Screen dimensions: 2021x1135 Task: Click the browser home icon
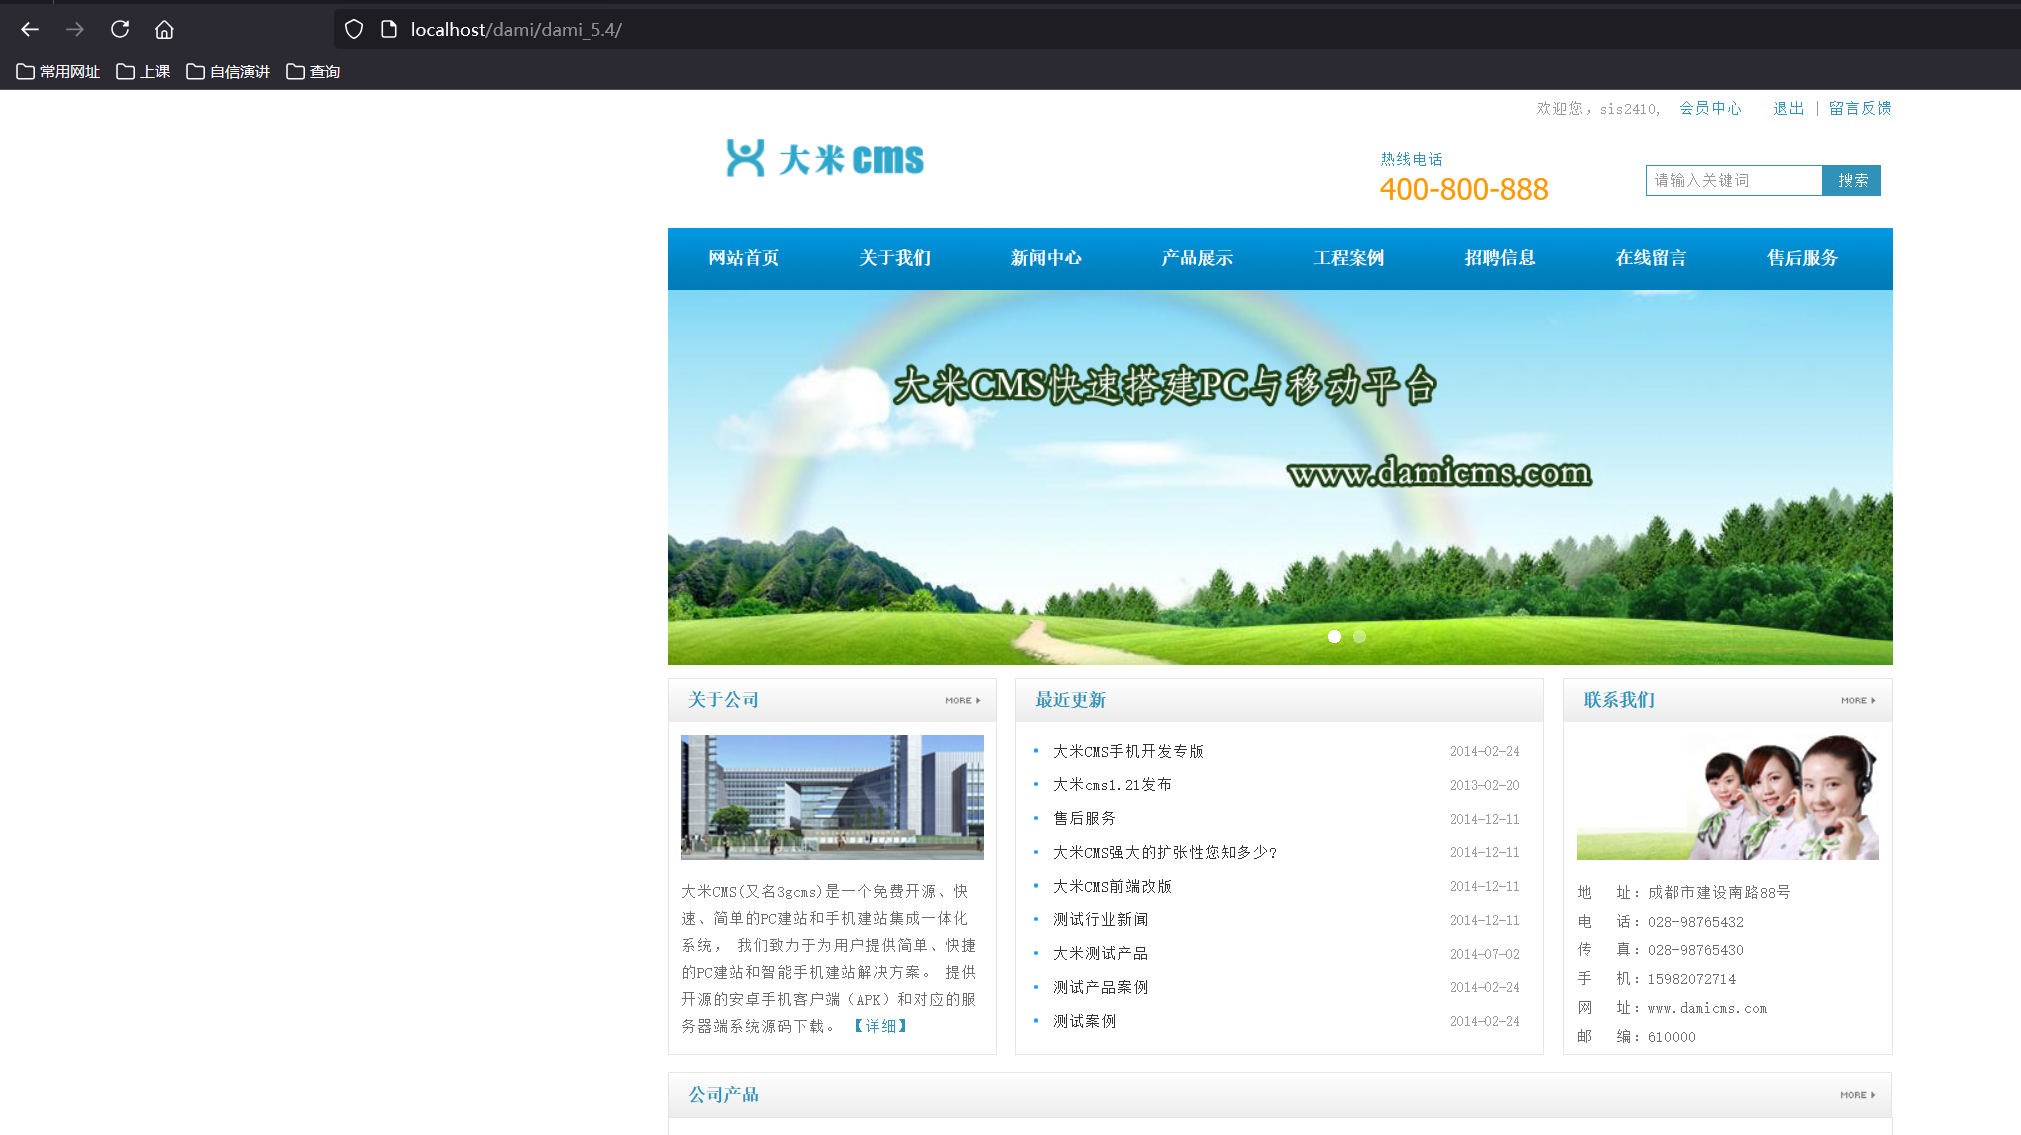click(164, 30)
